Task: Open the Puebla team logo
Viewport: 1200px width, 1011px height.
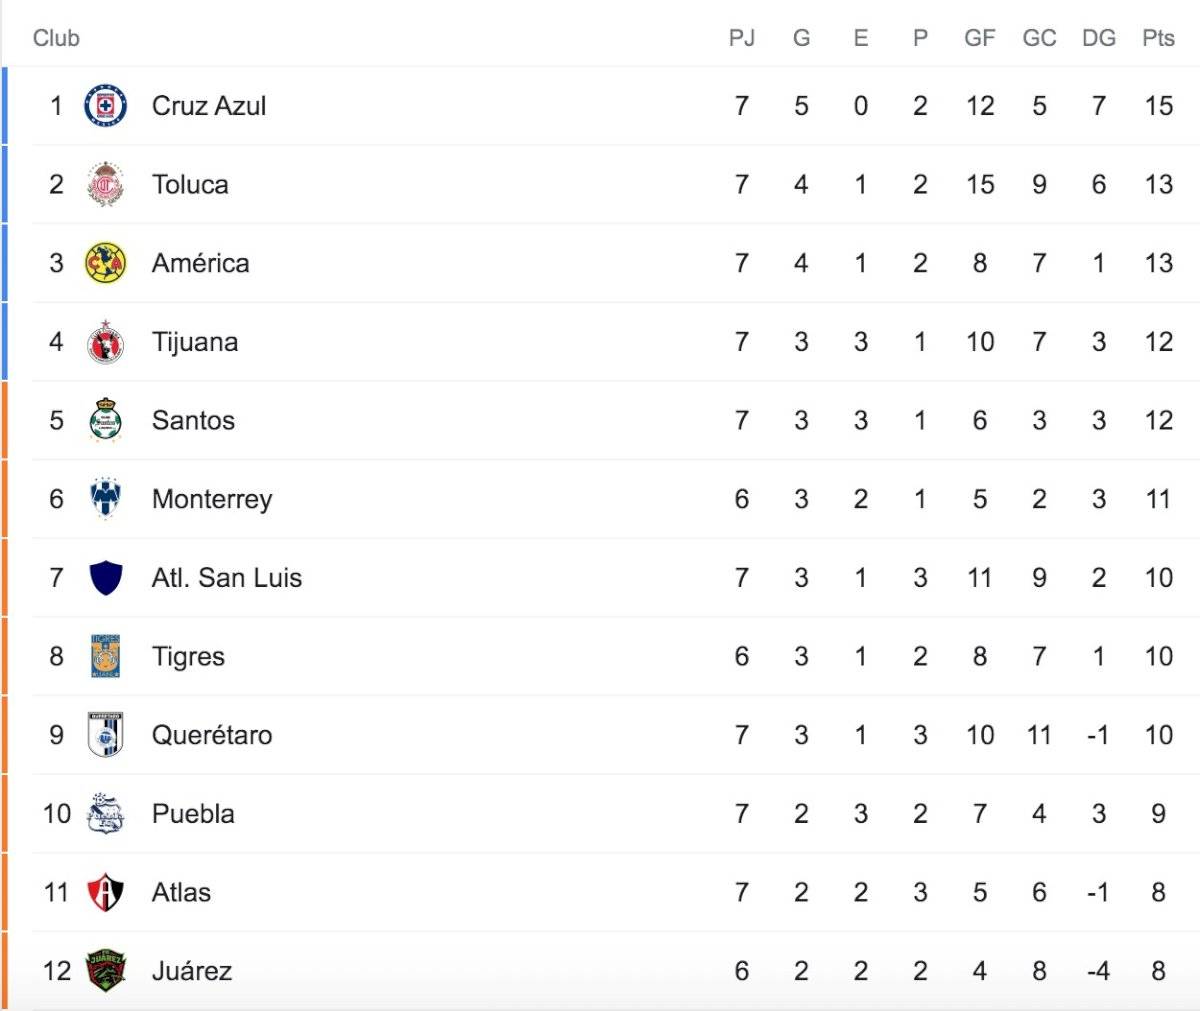Action: point(106,813)
